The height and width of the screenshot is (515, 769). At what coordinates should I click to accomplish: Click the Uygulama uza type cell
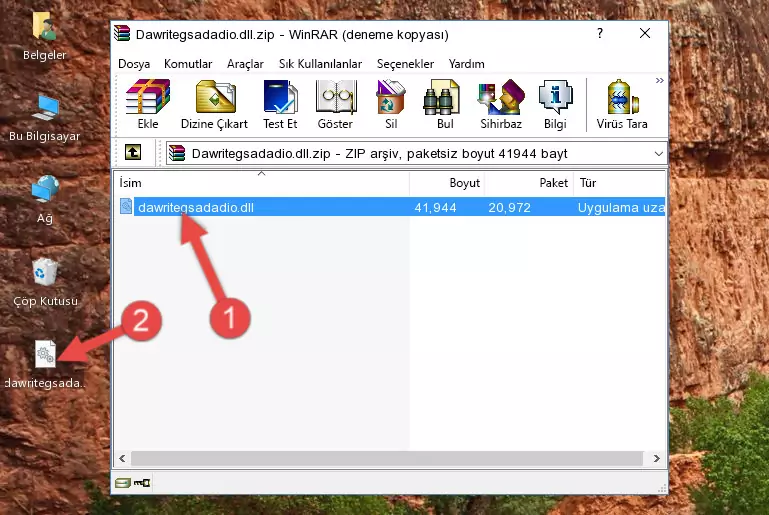pos(621,207)
